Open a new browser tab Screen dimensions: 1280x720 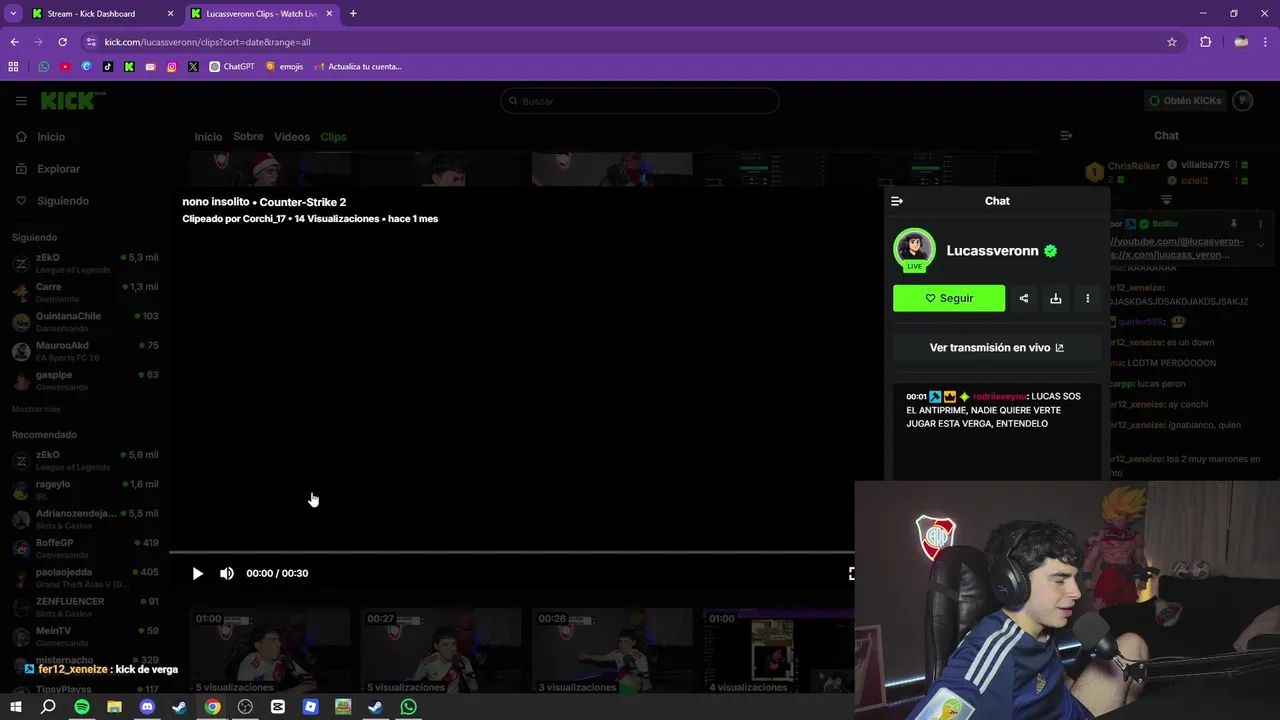click(x=353, y=14)
